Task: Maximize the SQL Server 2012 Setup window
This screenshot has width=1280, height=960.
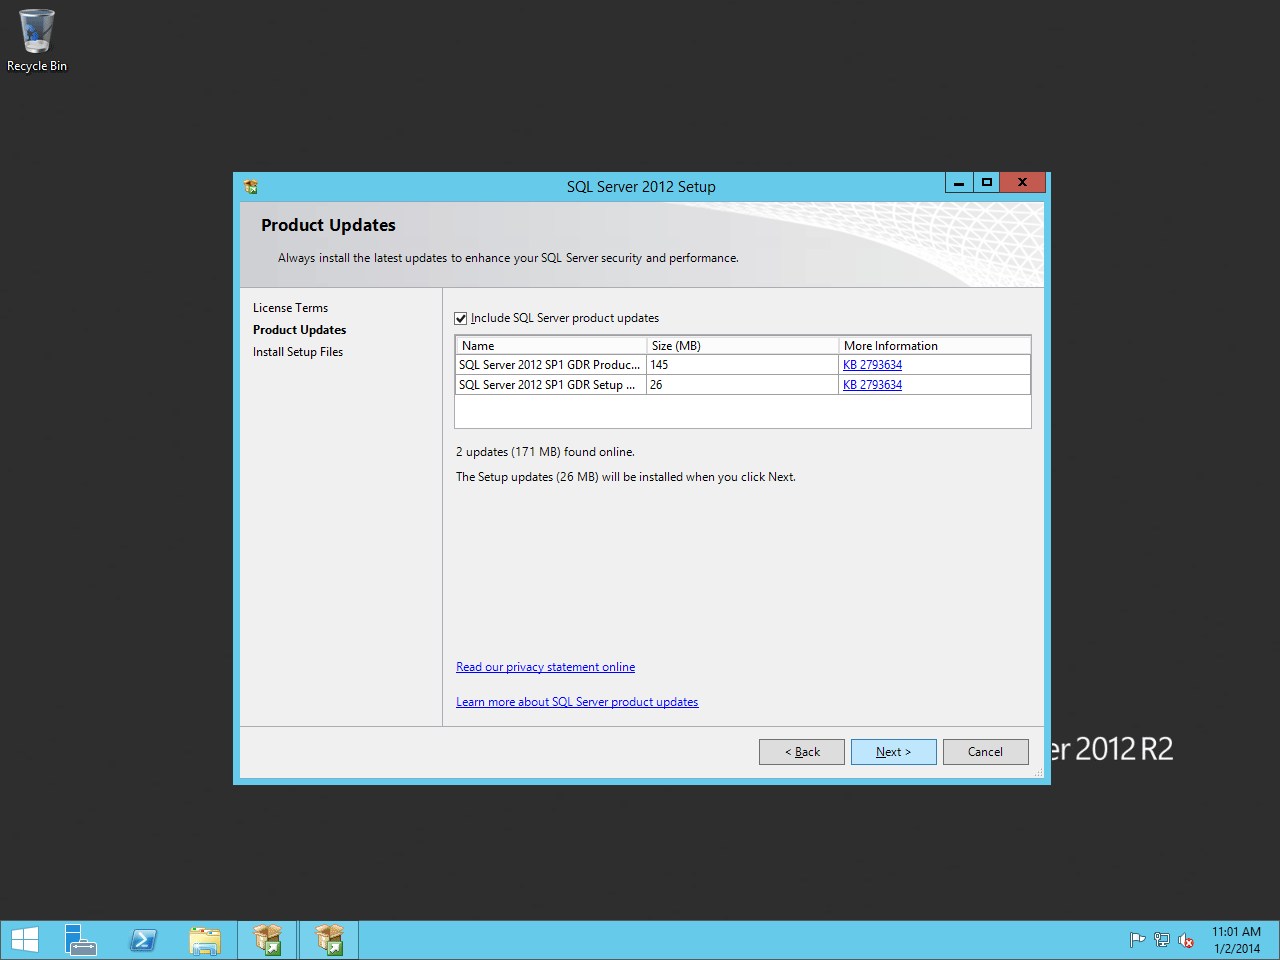Action: click(987, 182)
